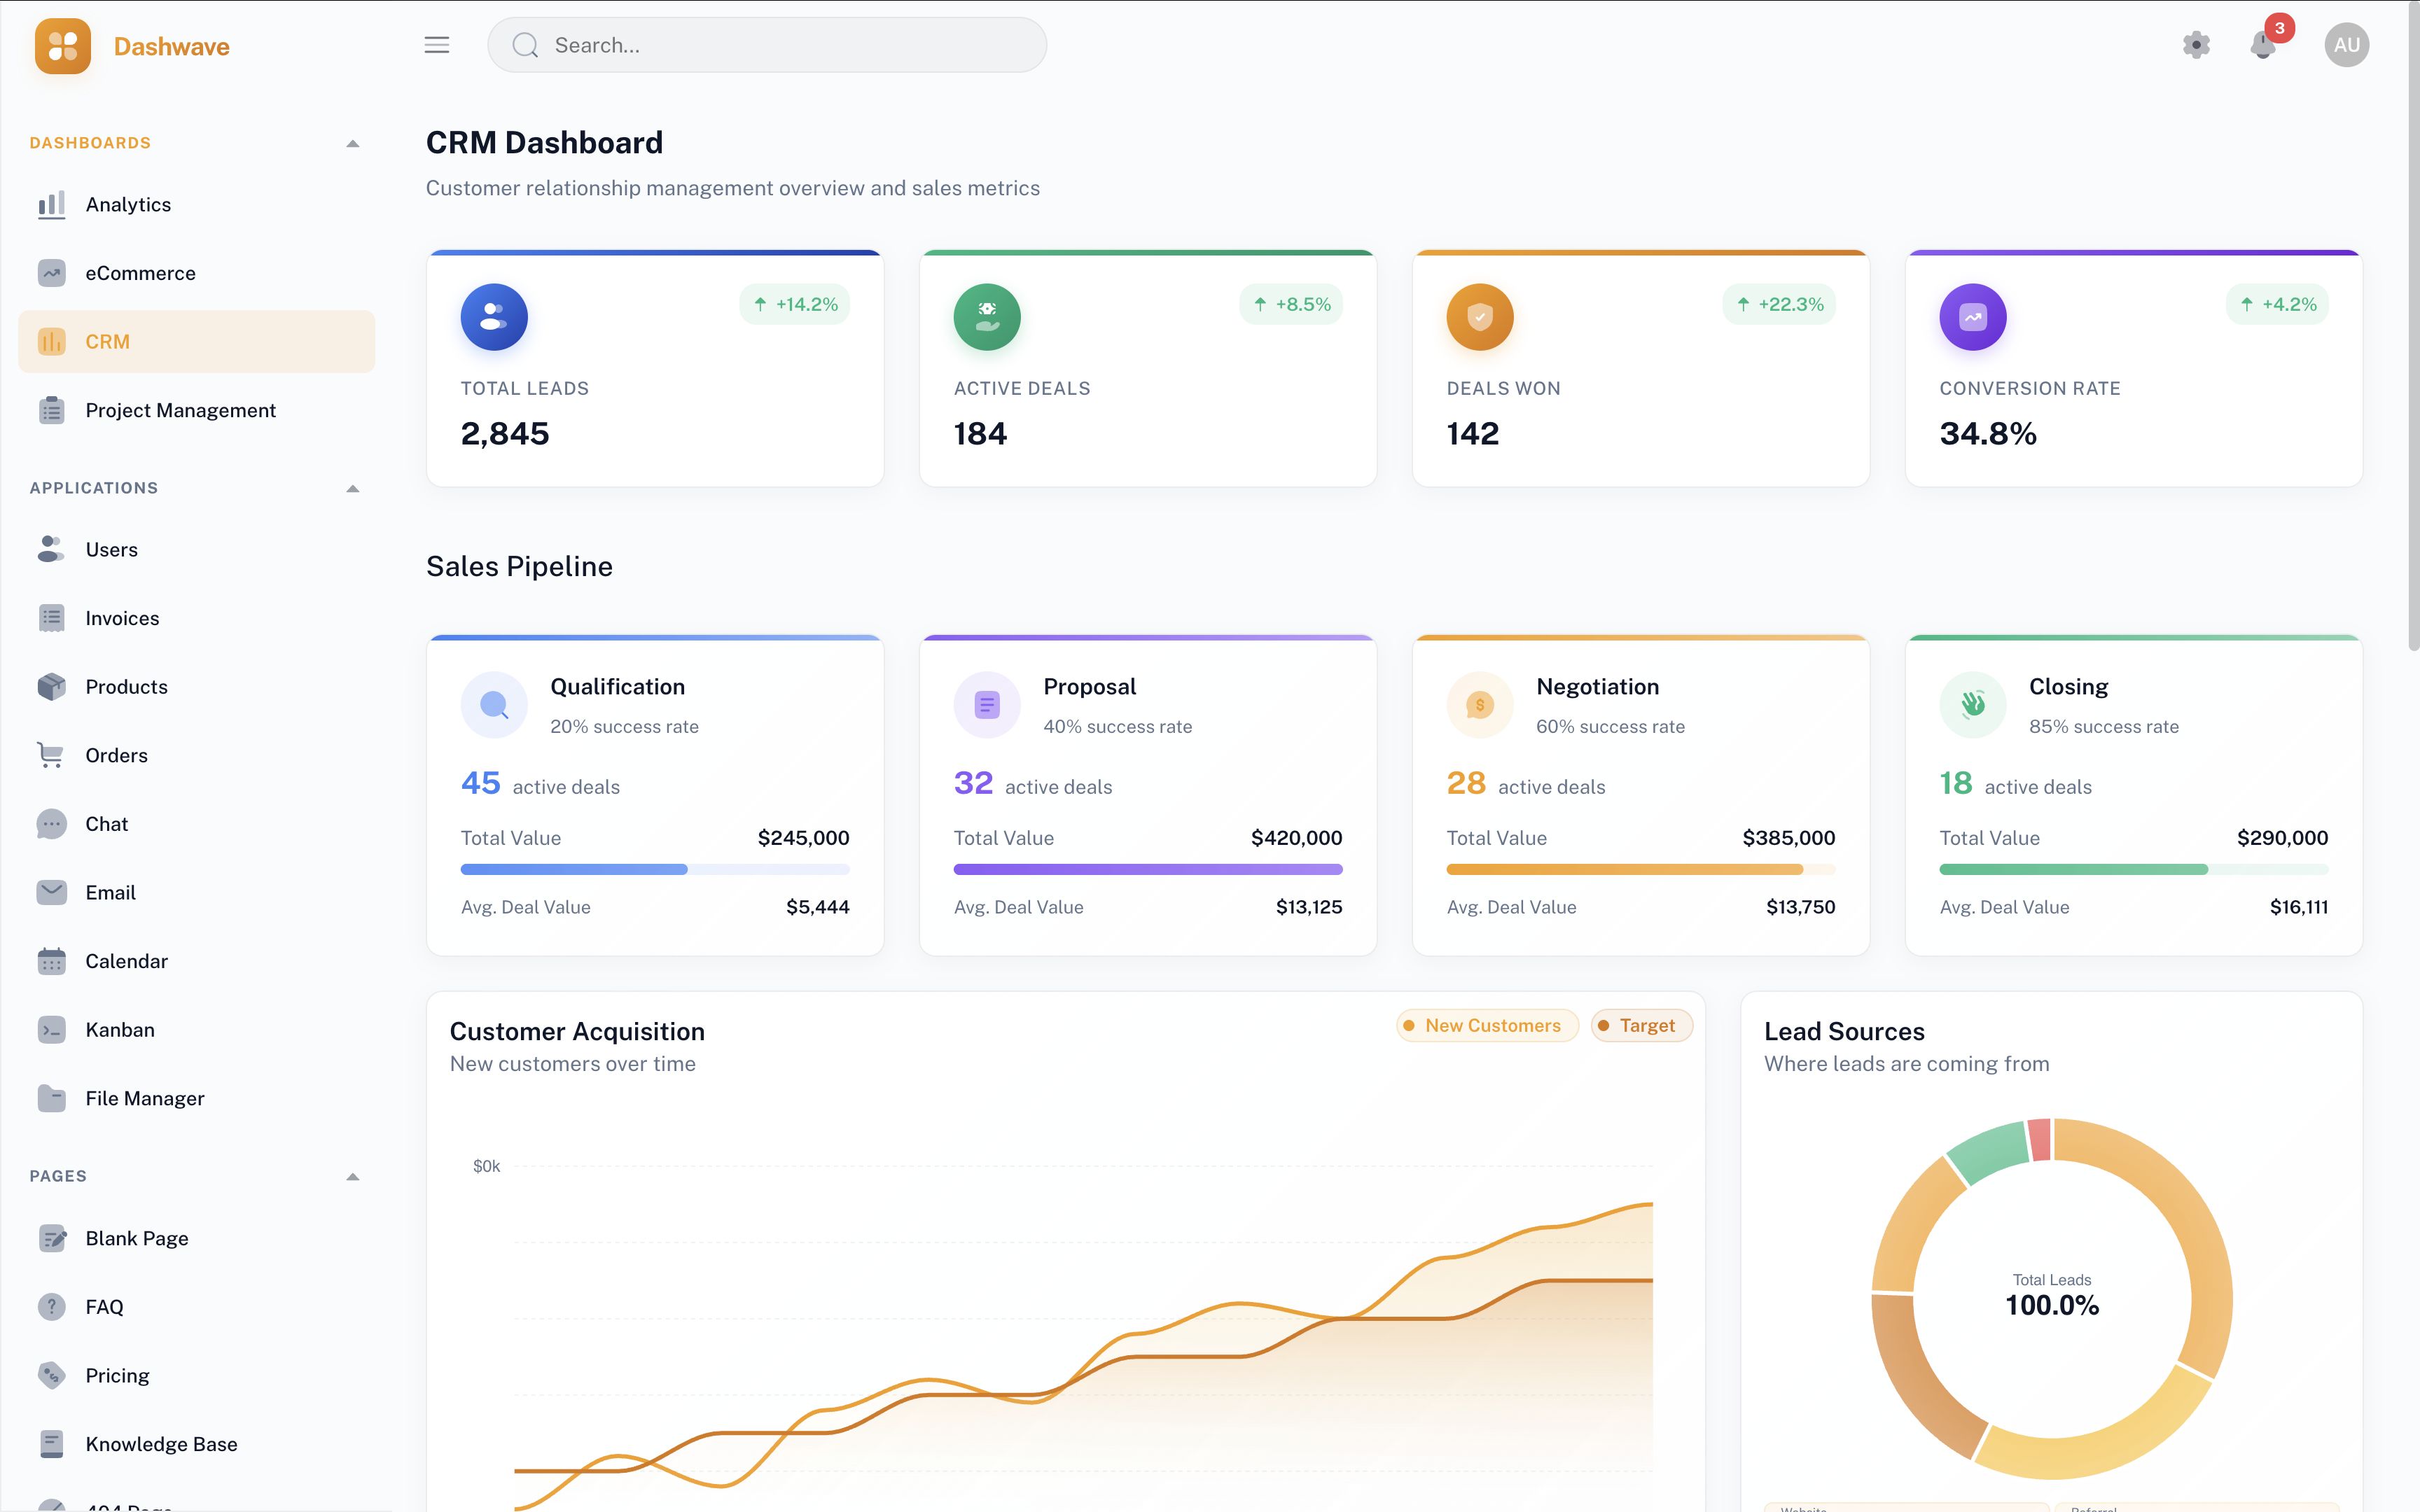Go to Kanban in the sidebar
This screenshot has width=2420, height=1512.
click(120, 1030)
